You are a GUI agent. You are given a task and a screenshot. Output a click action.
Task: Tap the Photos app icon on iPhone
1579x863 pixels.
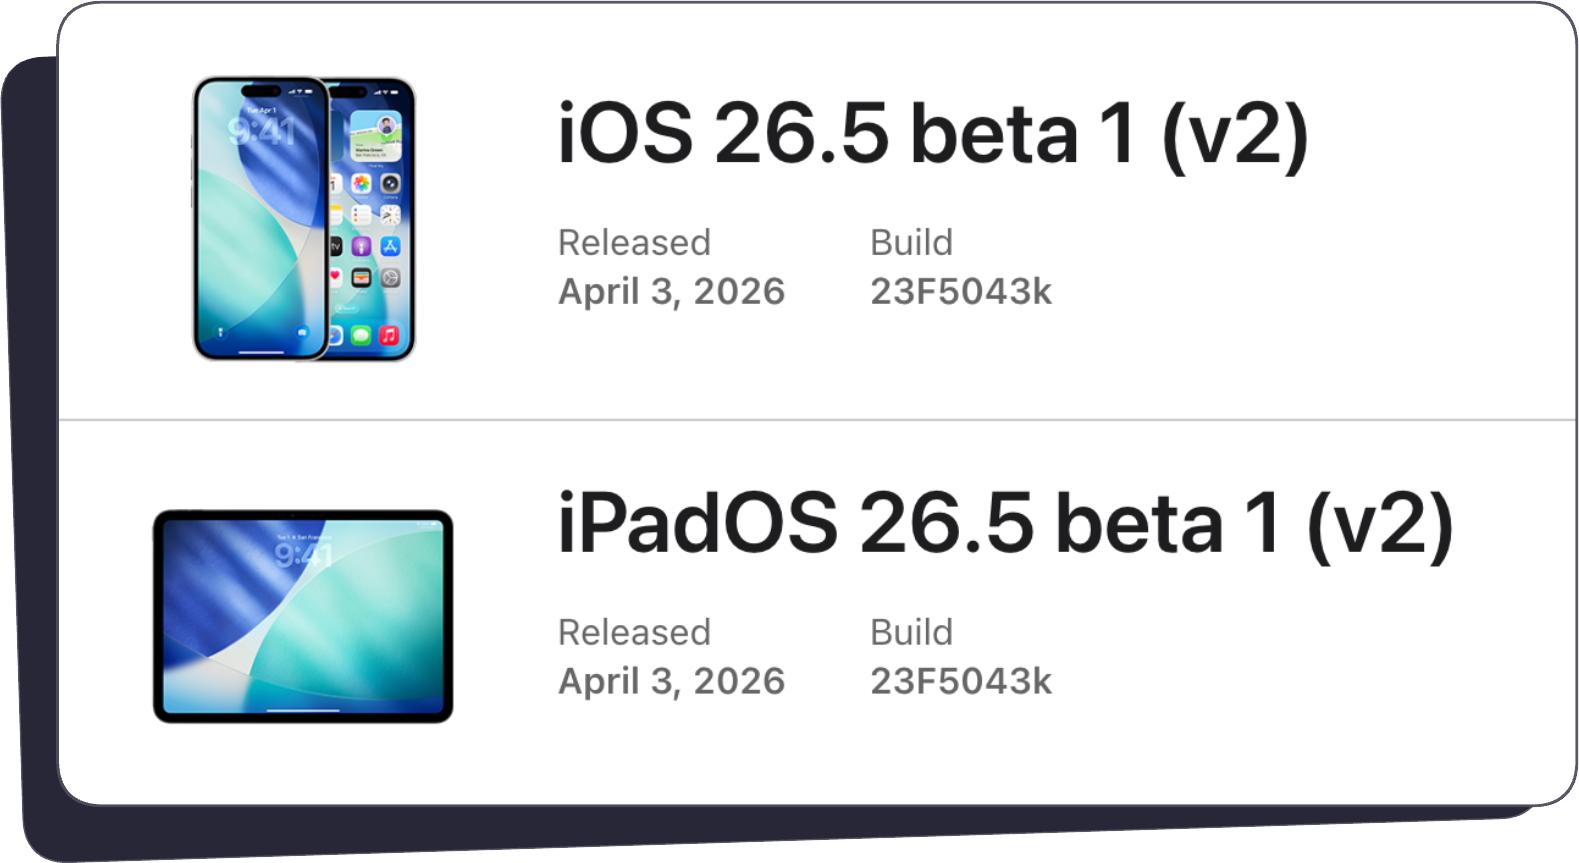[x=361, y=183]
